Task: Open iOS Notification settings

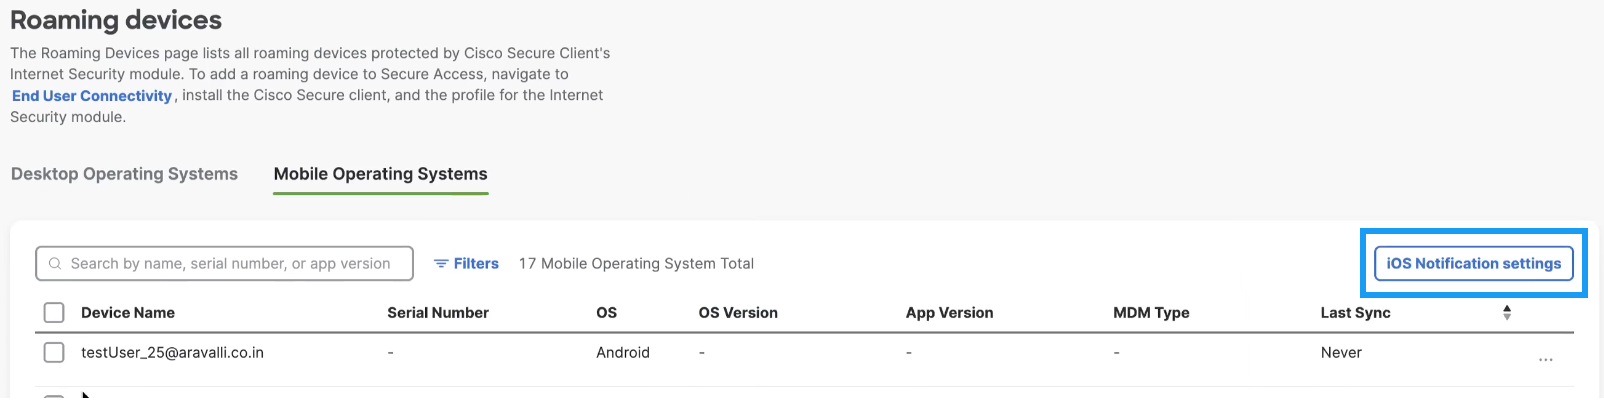Action: (x=1474, y=264)
